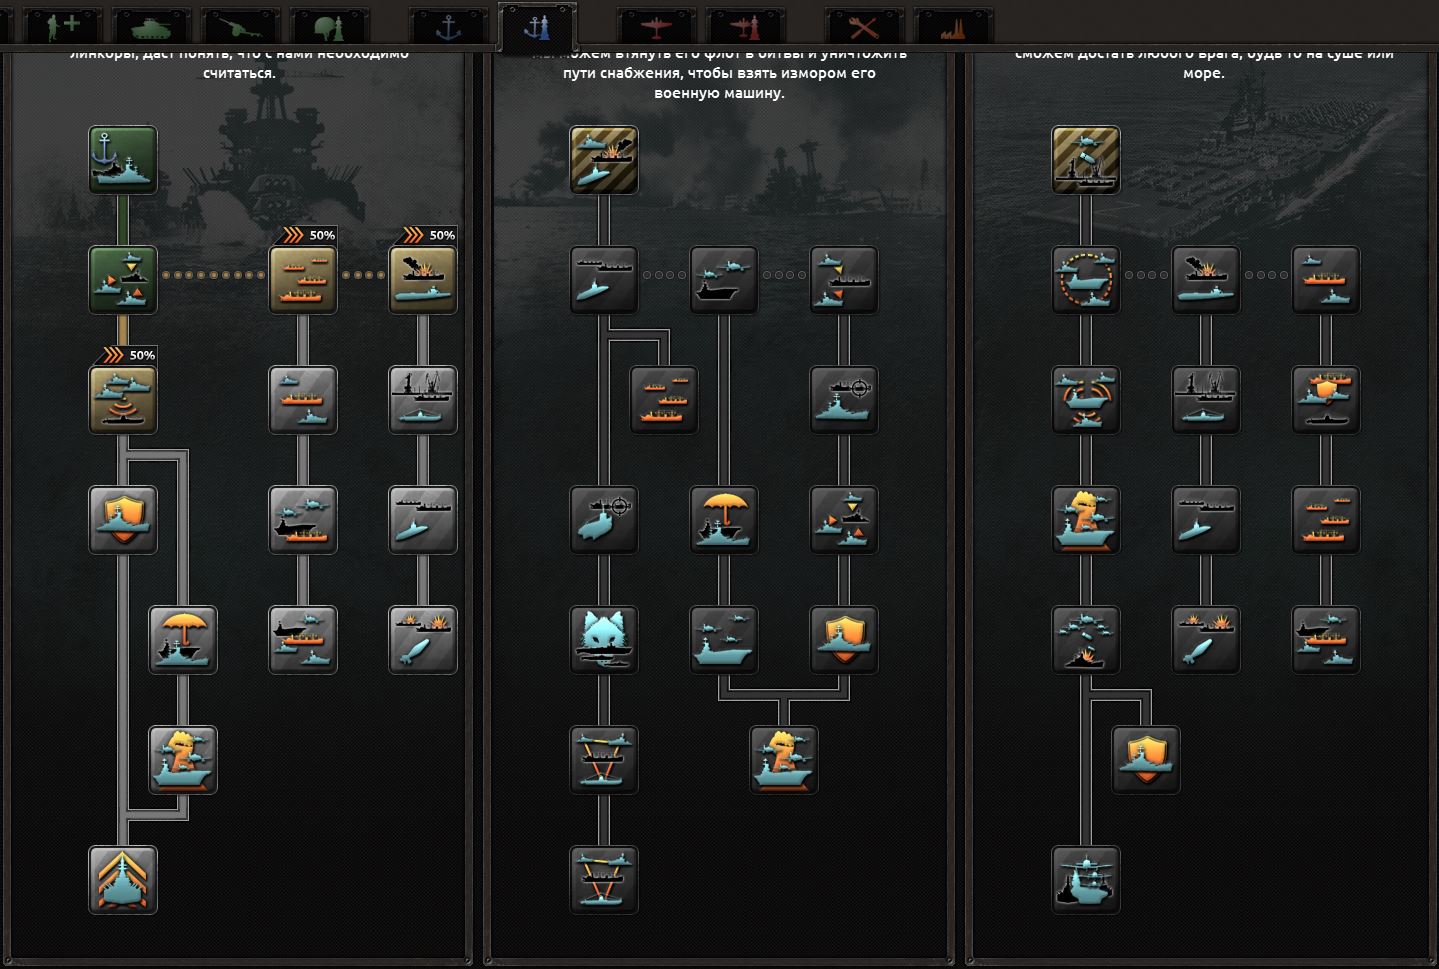The height and width of the screenshot is (969, 1439).
Task: Choose the tan ship-explosion doctrine with 50% bonus
Action: 423,280
